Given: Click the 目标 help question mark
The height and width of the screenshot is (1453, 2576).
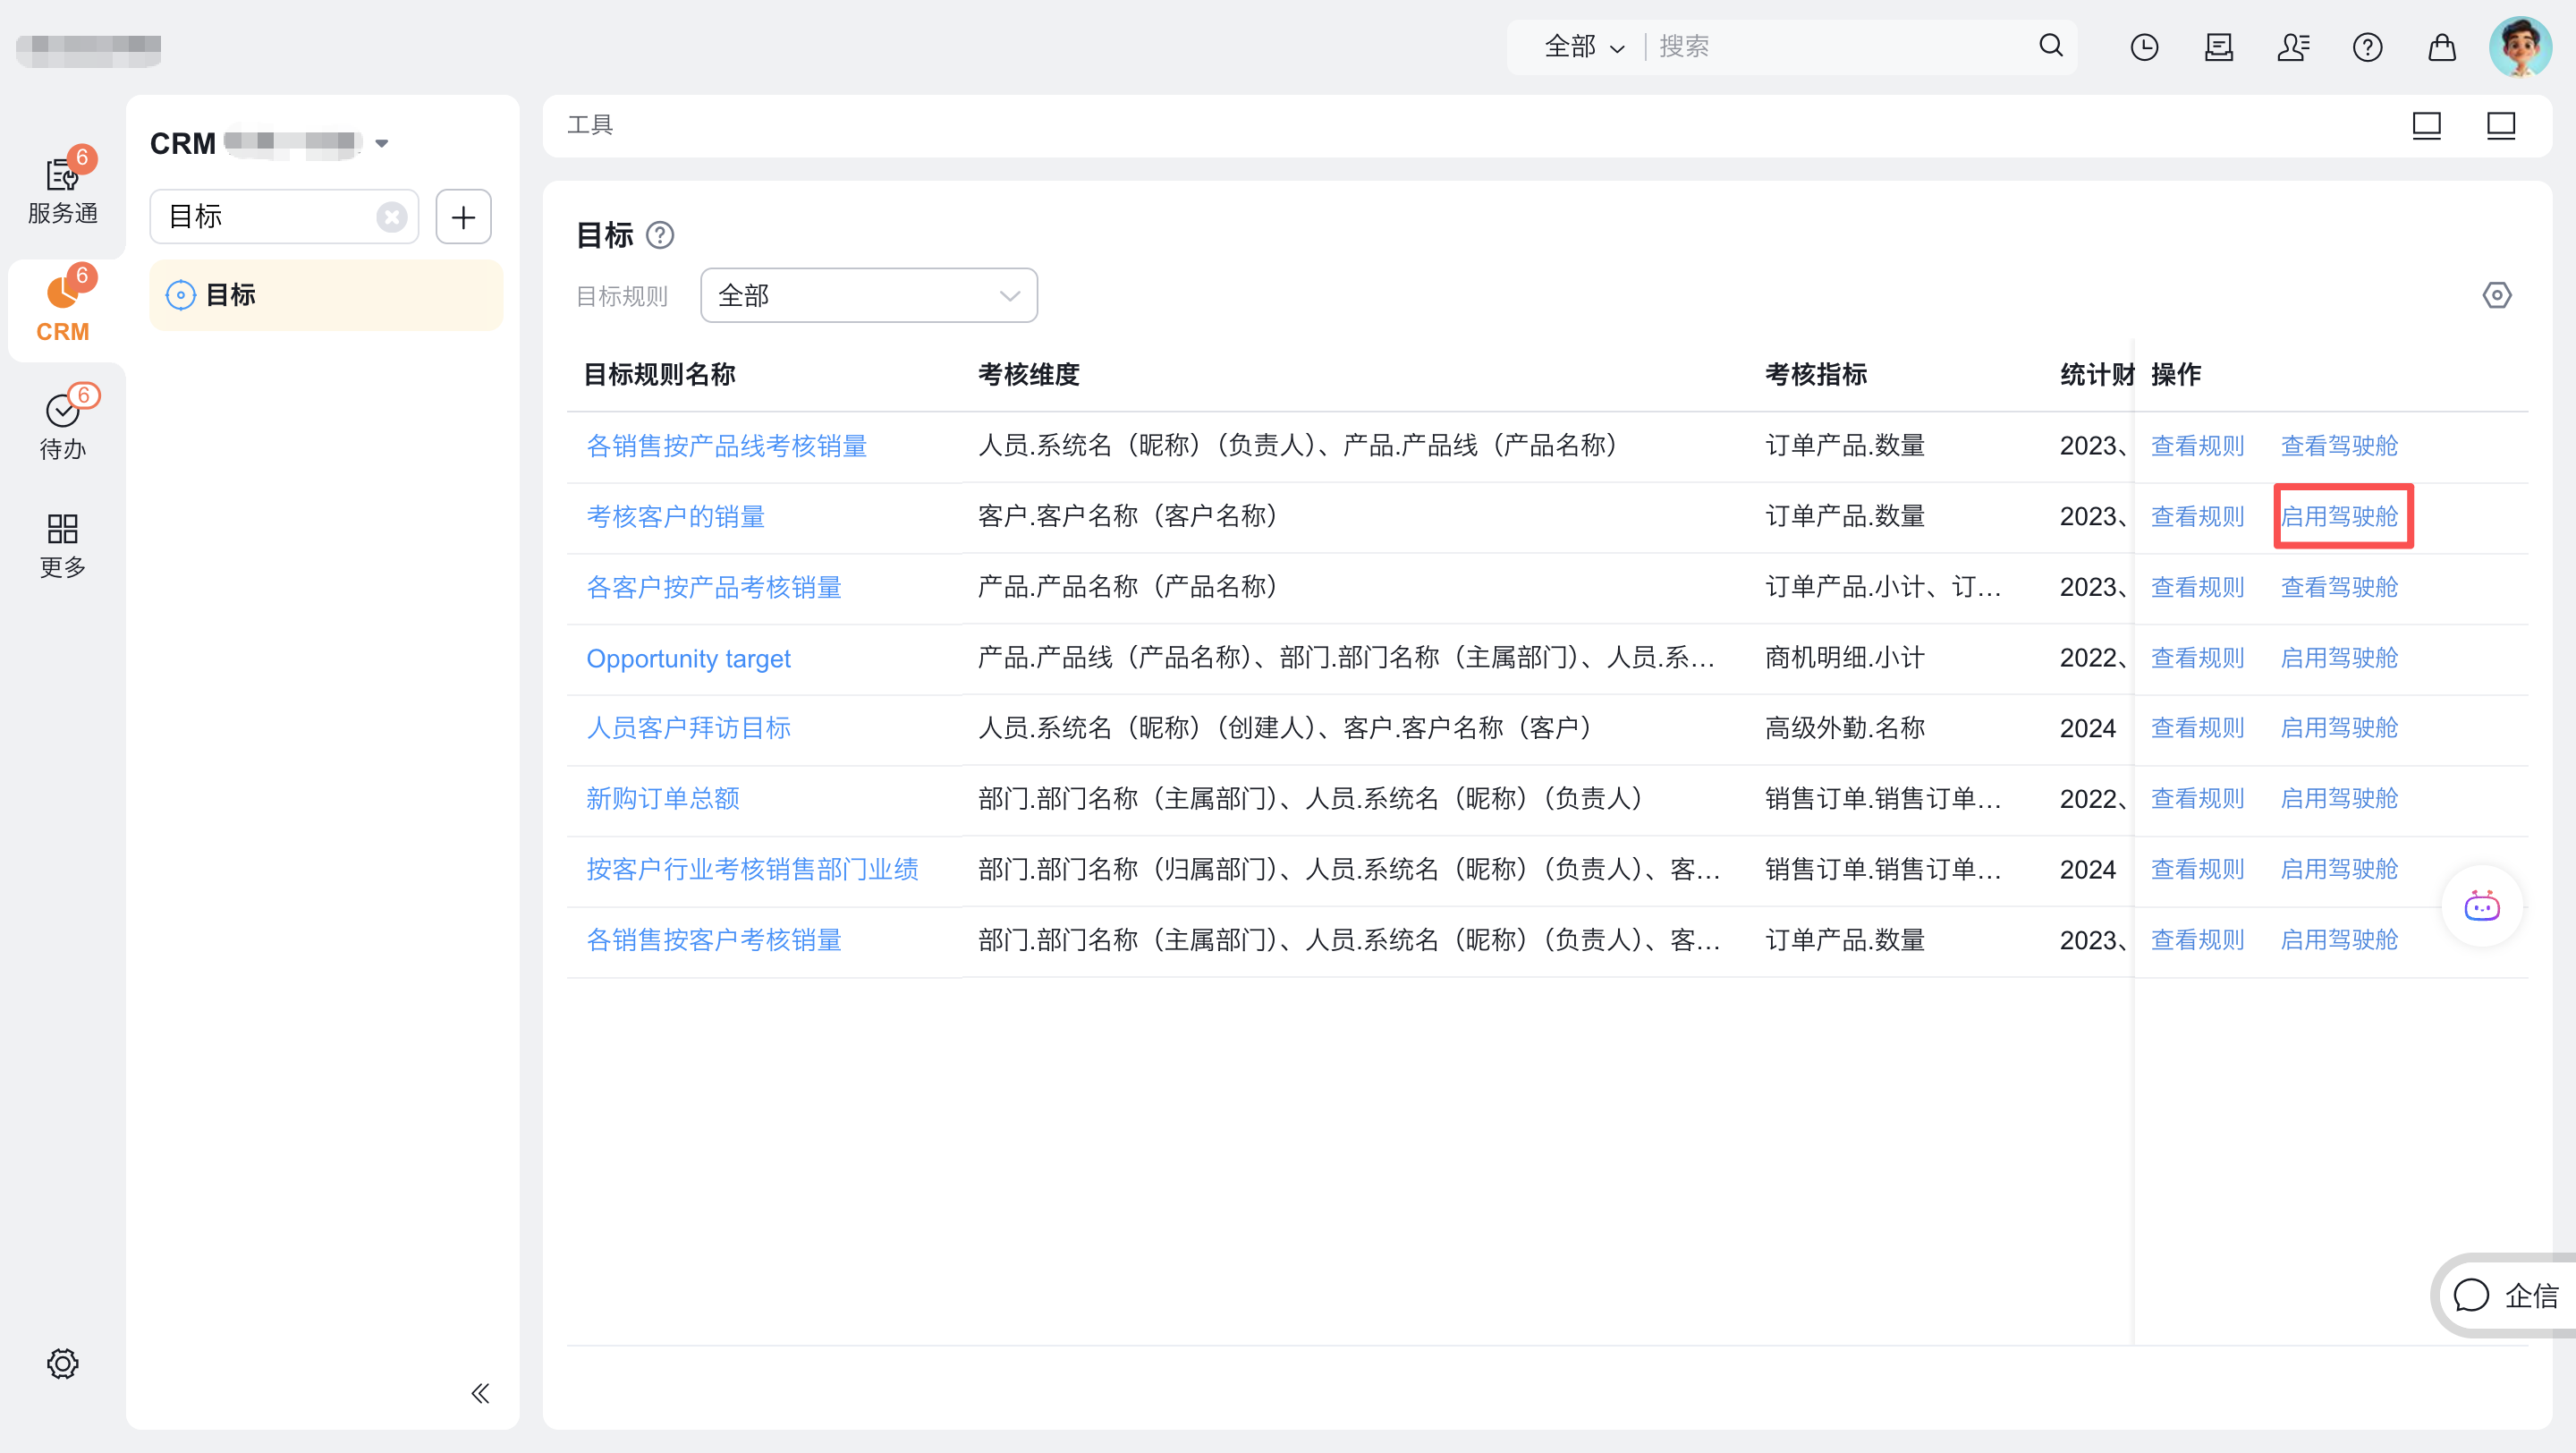Looking at the screenshot, I should pyautogui.click(x=661, y=236).
